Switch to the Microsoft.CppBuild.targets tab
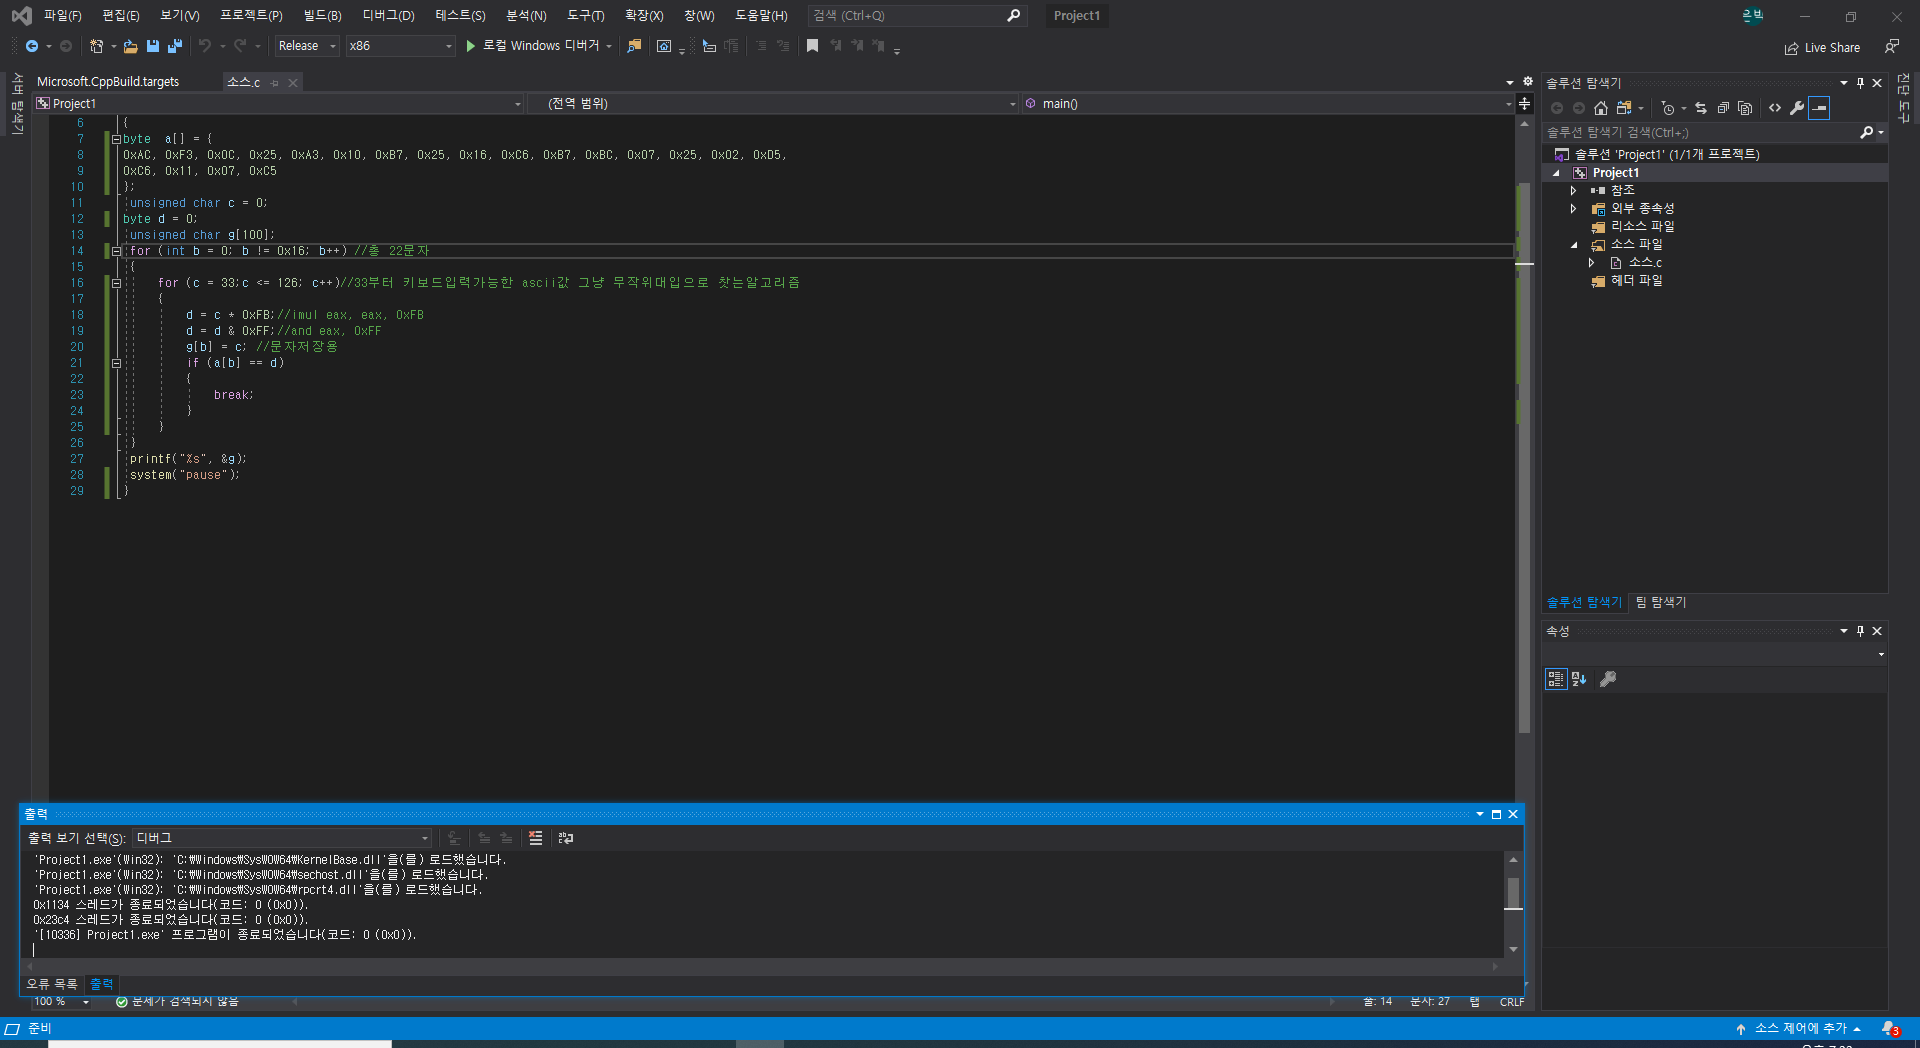The image size is (1920, 1048). pyautogui.click(x=108, y=82)
